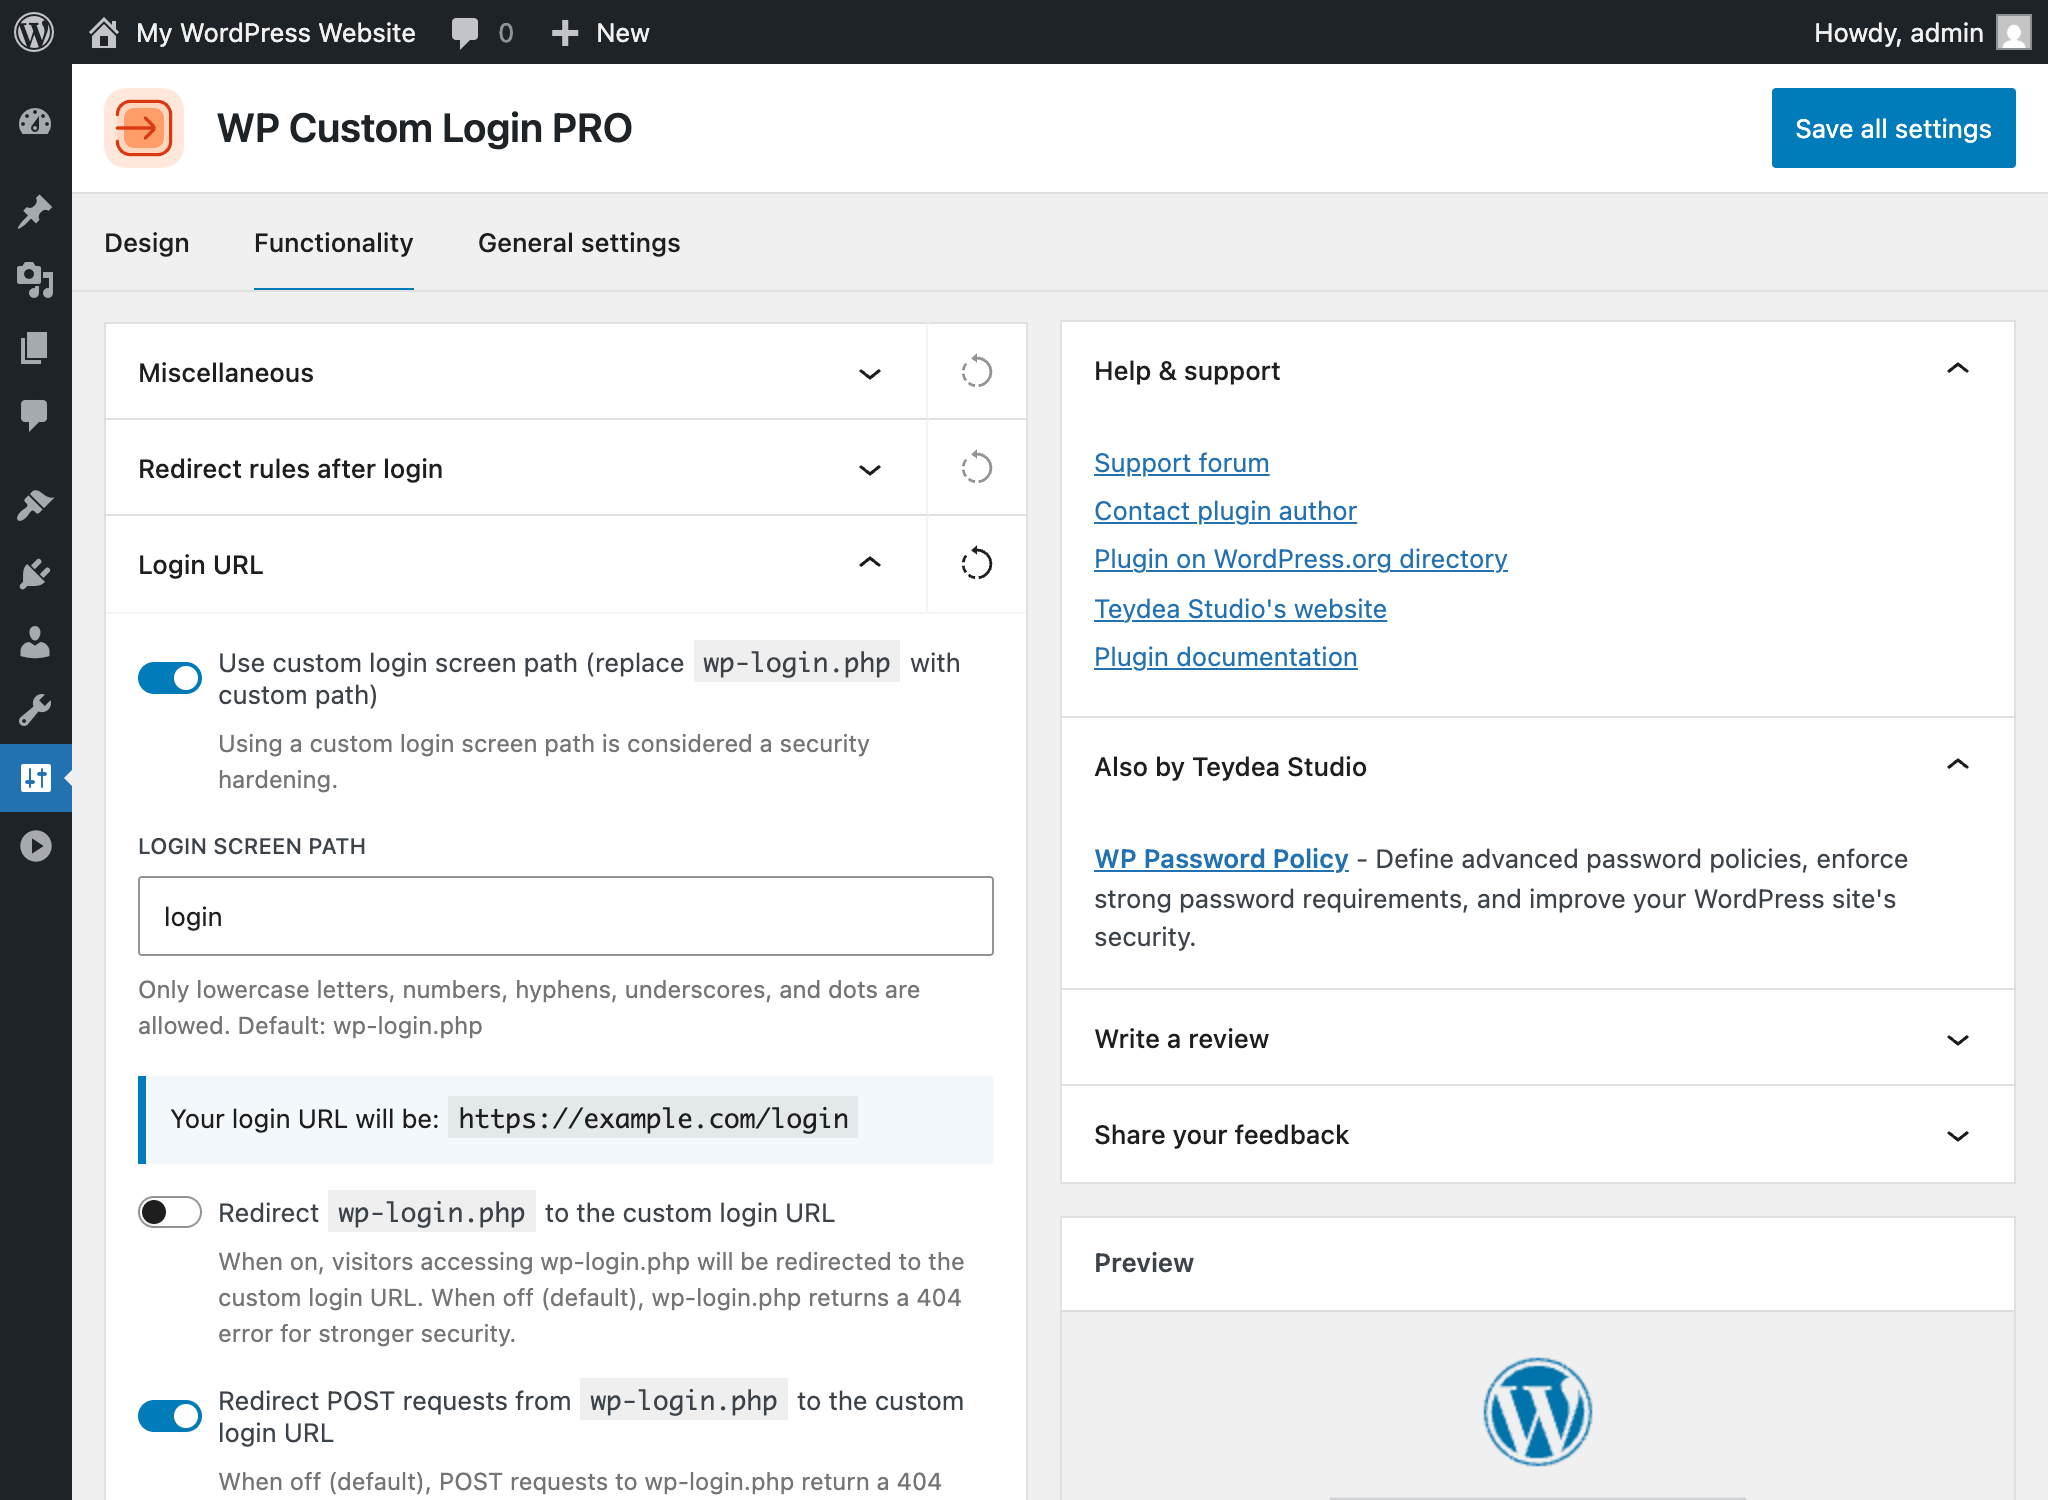Open the Media icon in sidebar
2048x1500 pixels.
[35, 280]
